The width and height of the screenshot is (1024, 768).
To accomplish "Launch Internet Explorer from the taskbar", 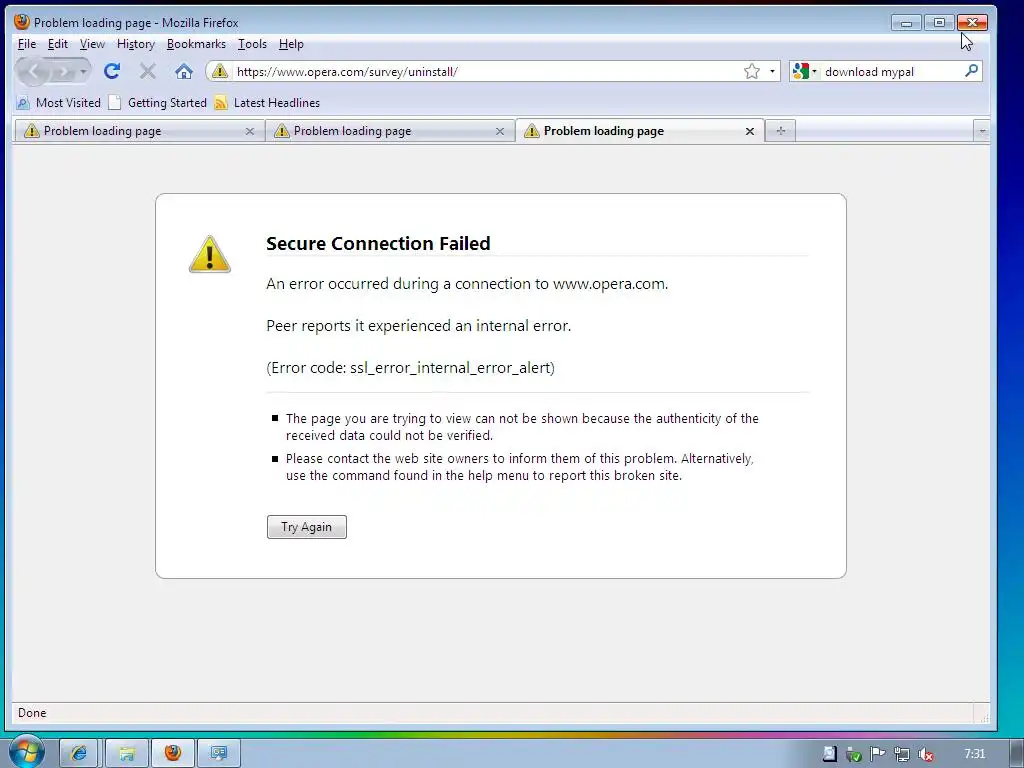I will point(79,753).
